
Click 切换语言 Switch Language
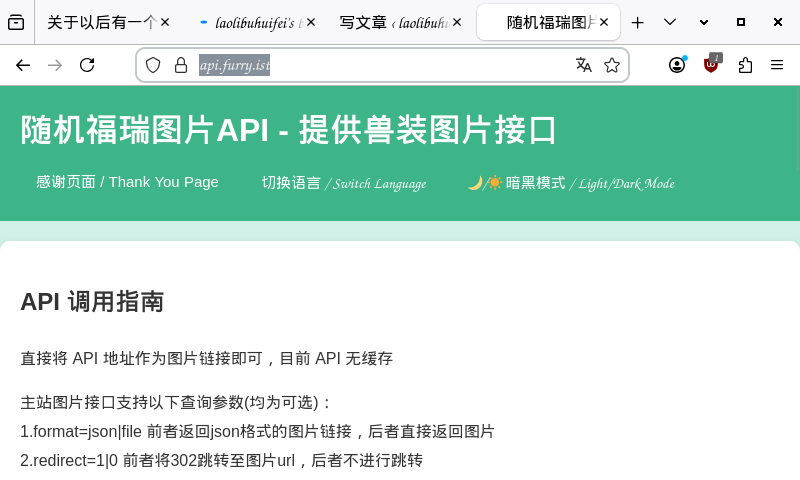click(343, 183)
